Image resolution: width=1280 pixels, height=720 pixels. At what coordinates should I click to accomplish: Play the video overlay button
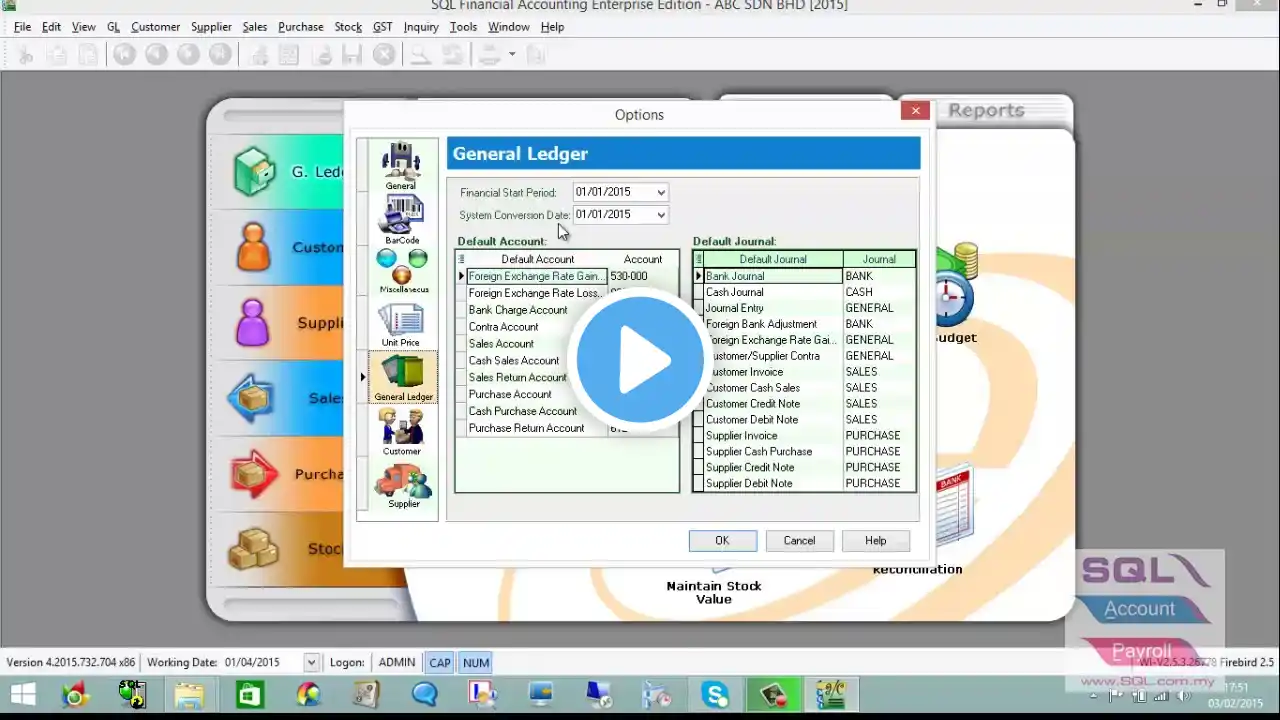coord(640,358)
